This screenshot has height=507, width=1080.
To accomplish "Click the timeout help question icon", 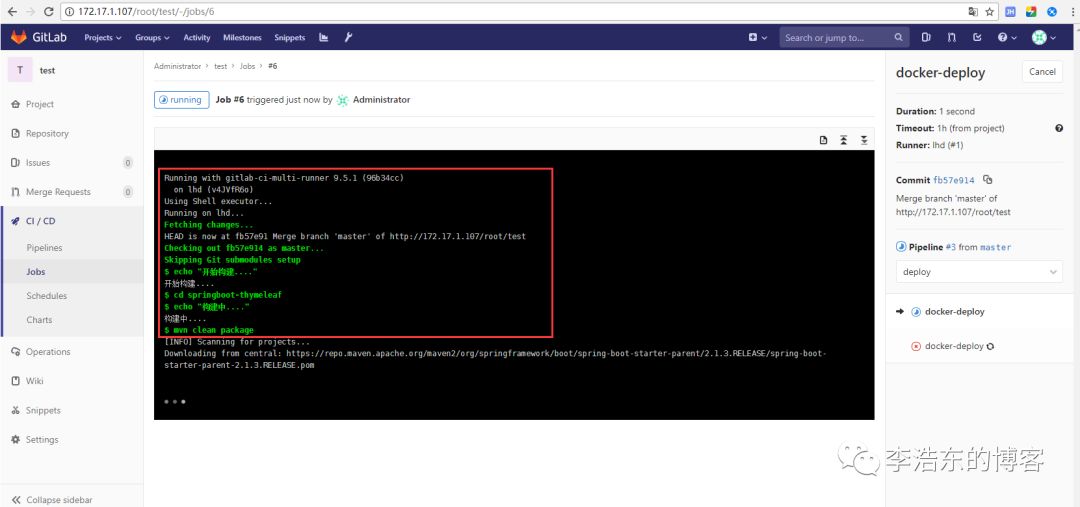I will [1059, 128].
